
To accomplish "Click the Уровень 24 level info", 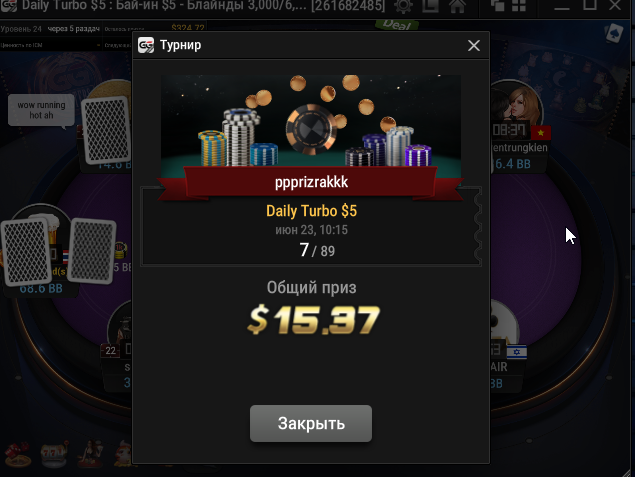I will tap(21, 29).
